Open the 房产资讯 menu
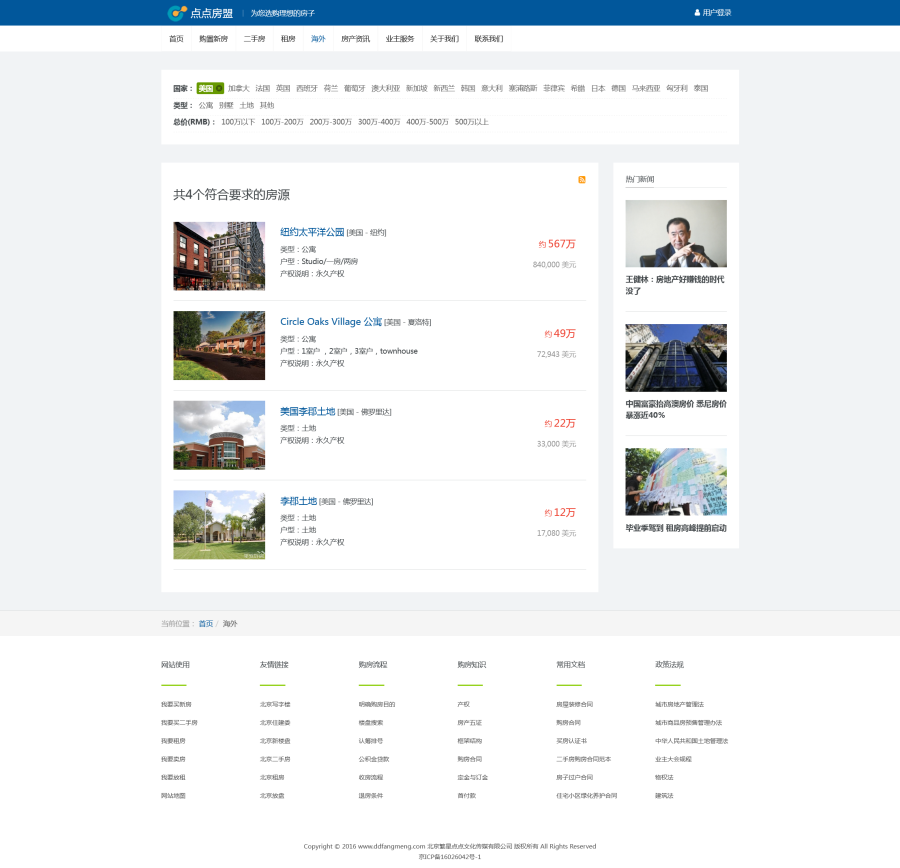 point(355,39)
